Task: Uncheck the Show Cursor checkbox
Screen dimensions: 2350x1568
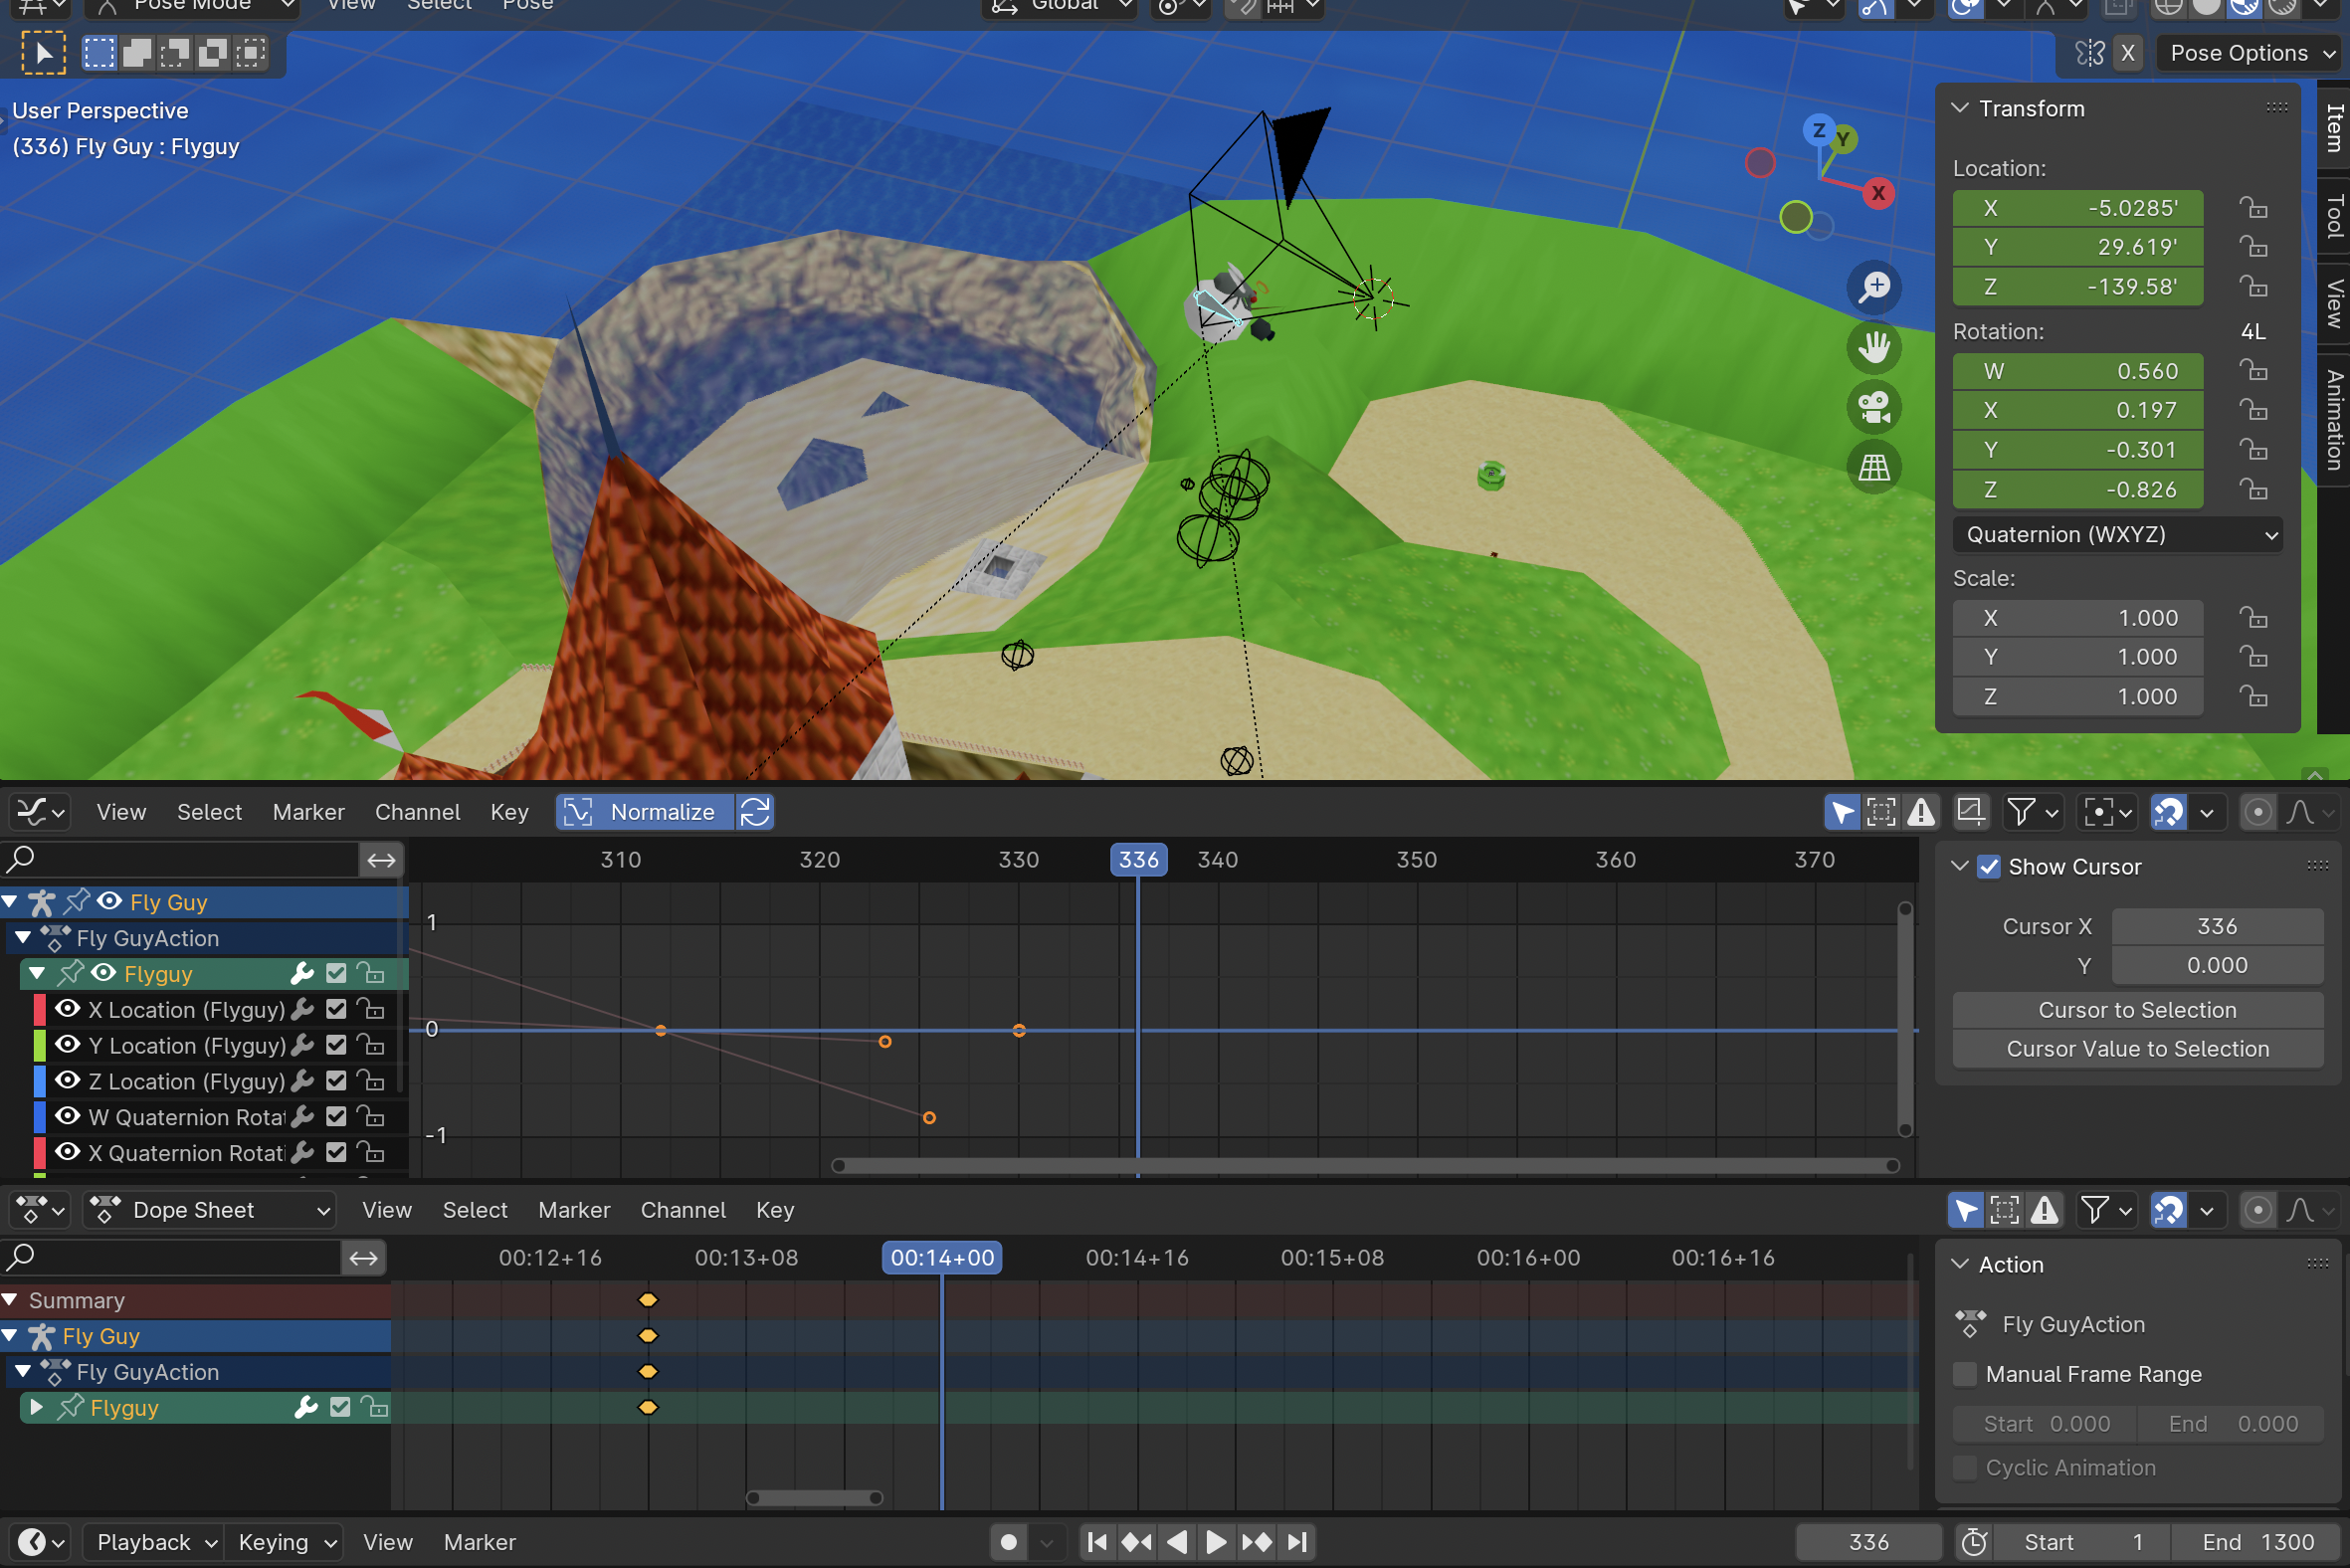Action: pos(1989,867)
